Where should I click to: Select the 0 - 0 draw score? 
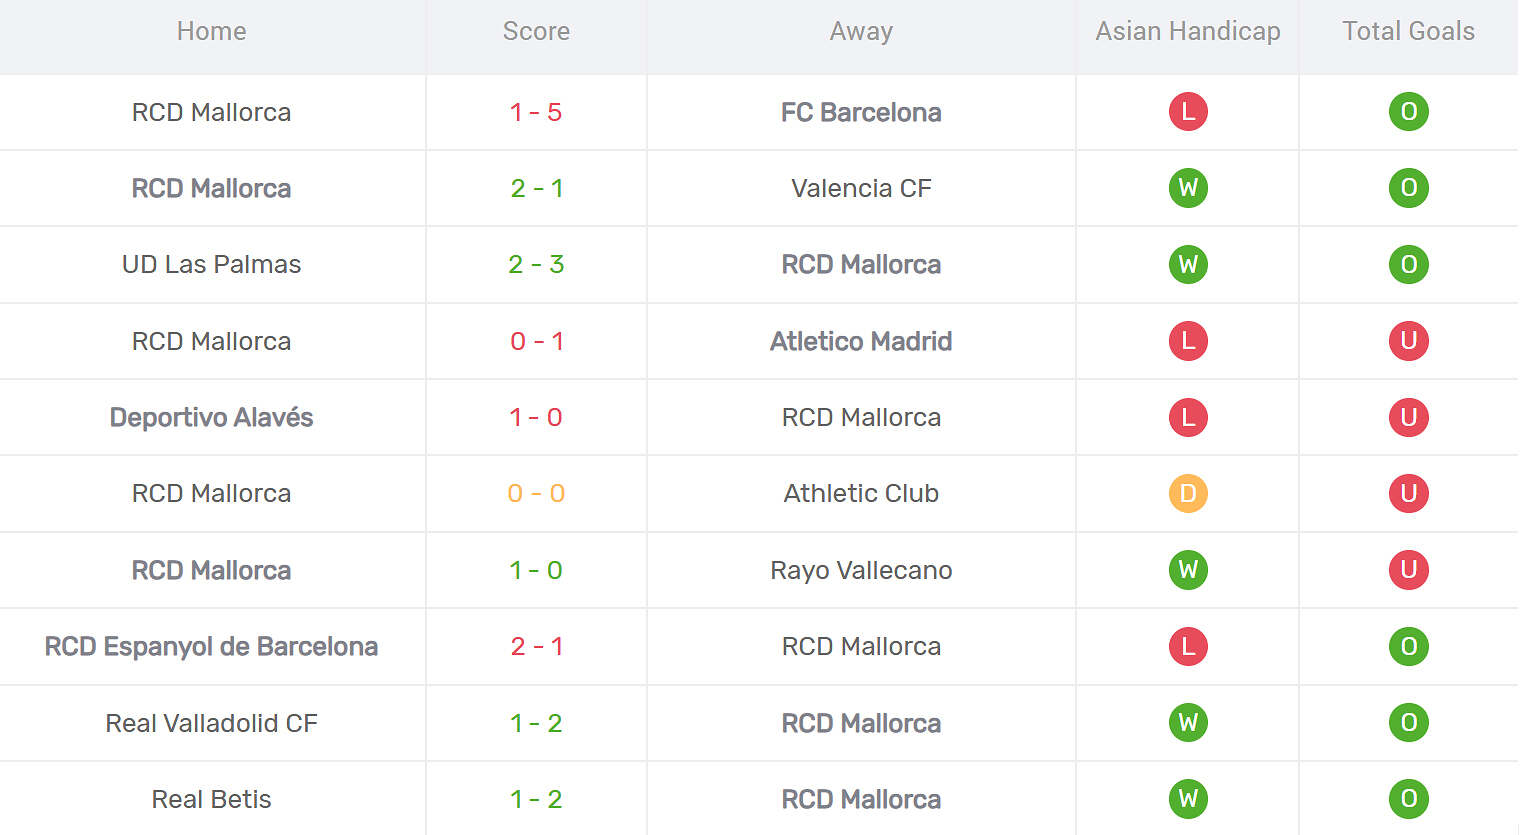click(x=536, y=493)
